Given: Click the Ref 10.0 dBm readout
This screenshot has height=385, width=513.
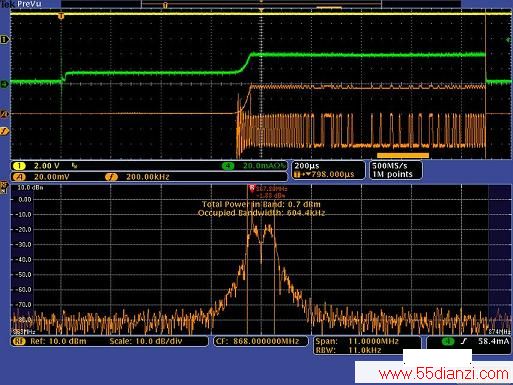Looking at the screenshot, I should [58, 341].
